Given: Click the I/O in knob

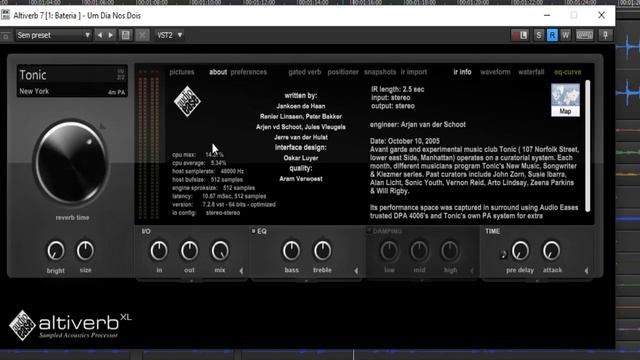Looking at the screenshot, I should coord(159,251).
